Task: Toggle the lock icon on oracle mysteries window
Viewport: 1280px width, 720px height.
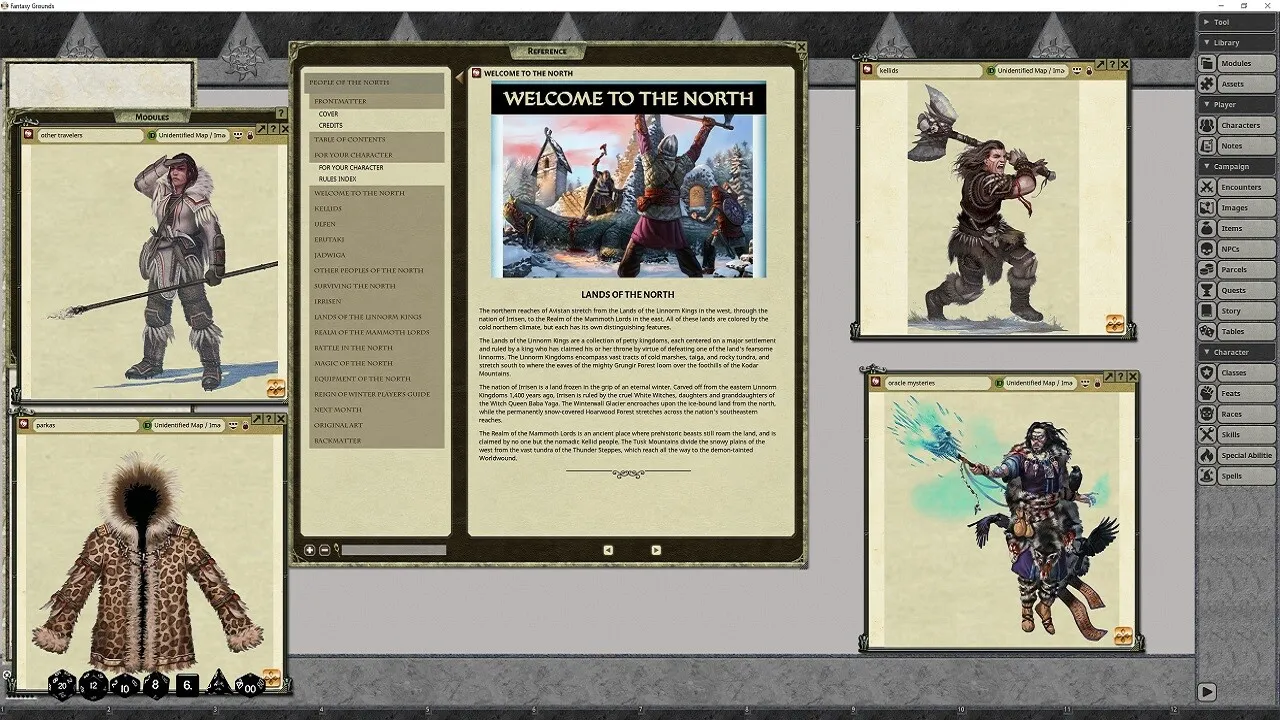Action: coord(1096,383)
